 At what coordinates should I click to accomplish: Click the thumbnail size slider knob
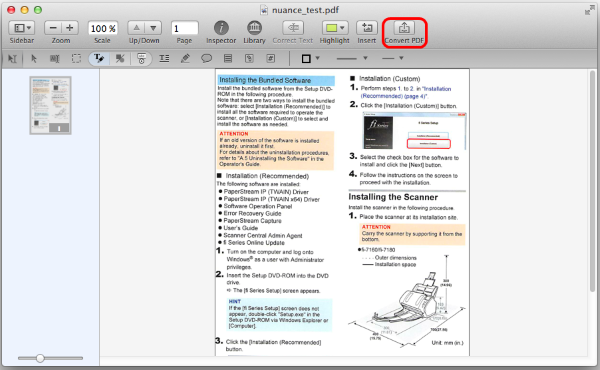pyautogui.click(x=40, y=358)
